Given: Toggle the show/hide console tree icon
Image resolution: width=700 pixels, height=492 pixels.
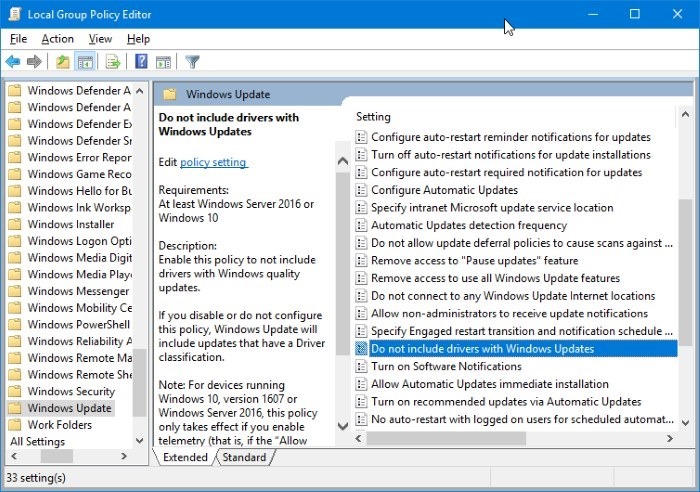Looking at the screenshot, I should (85, 62).
